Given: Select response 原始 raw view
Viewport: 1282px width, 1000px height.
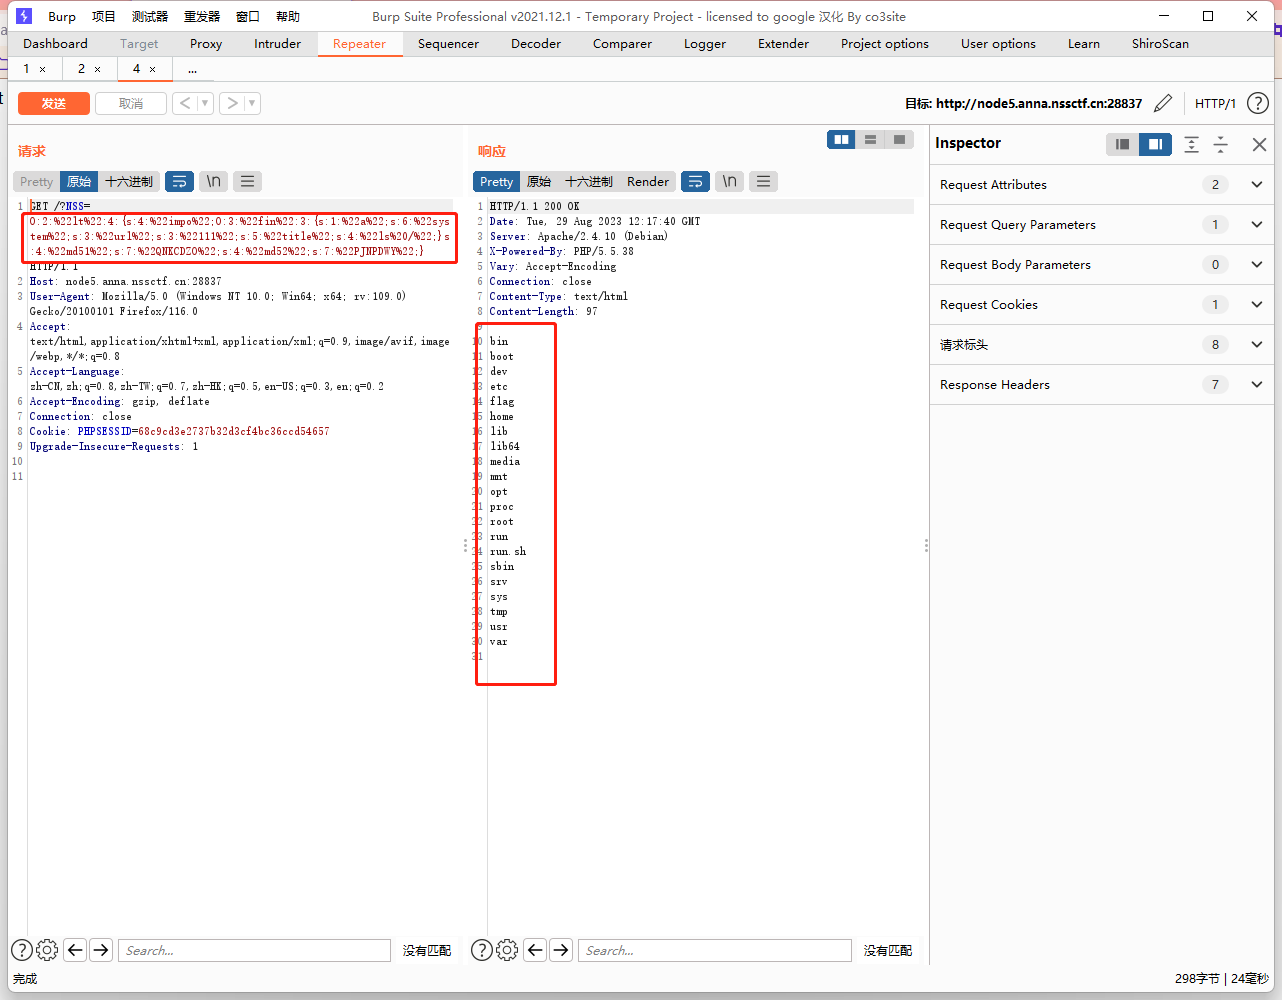Looking at the screenshot, I should (x=539, y=181).
